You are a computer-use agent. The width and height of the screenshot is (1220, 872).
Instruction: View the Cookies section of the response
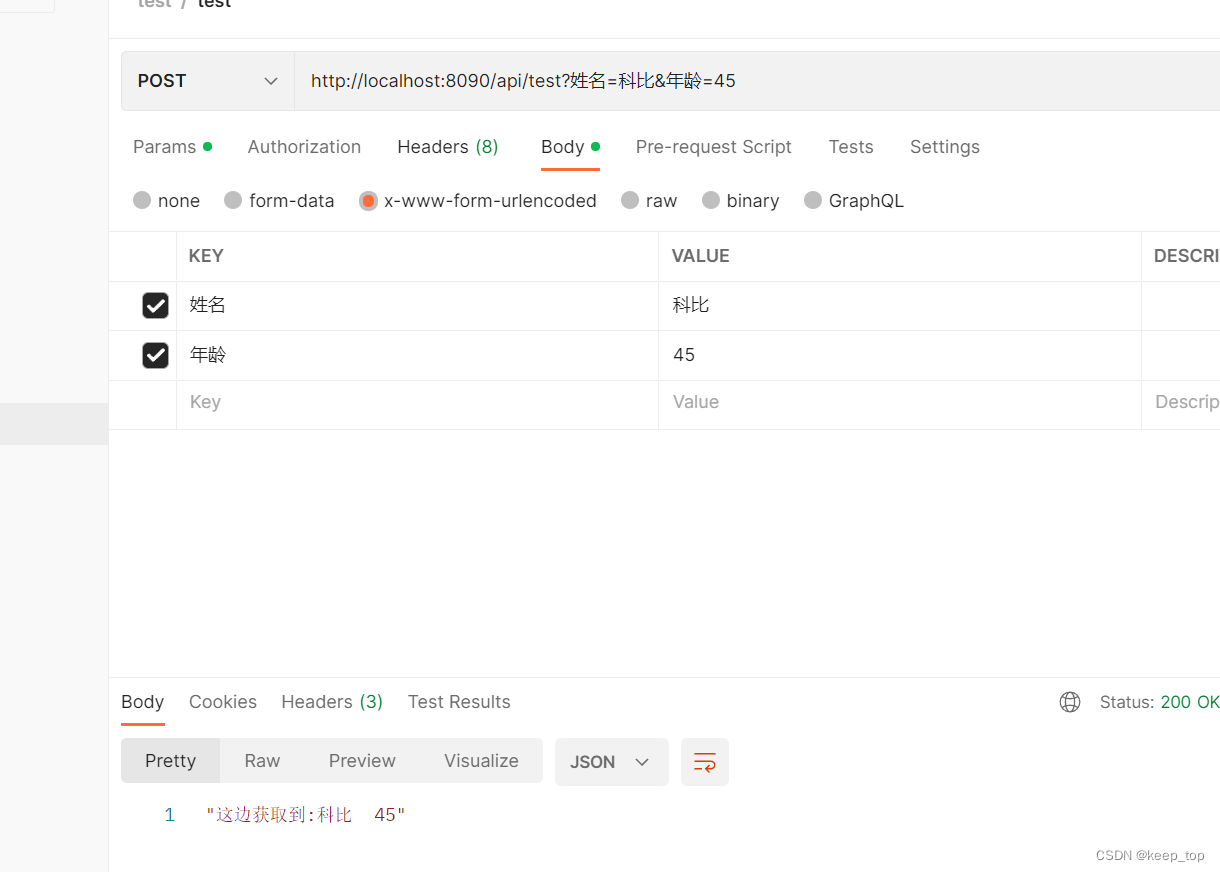click(222, 701)
